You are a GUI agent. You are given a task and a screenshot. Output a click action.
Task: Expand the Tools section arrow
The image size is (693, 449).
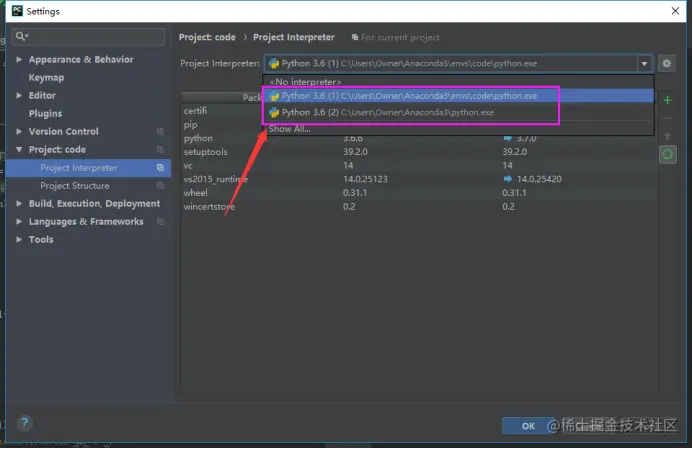click(x=19, y=239)
